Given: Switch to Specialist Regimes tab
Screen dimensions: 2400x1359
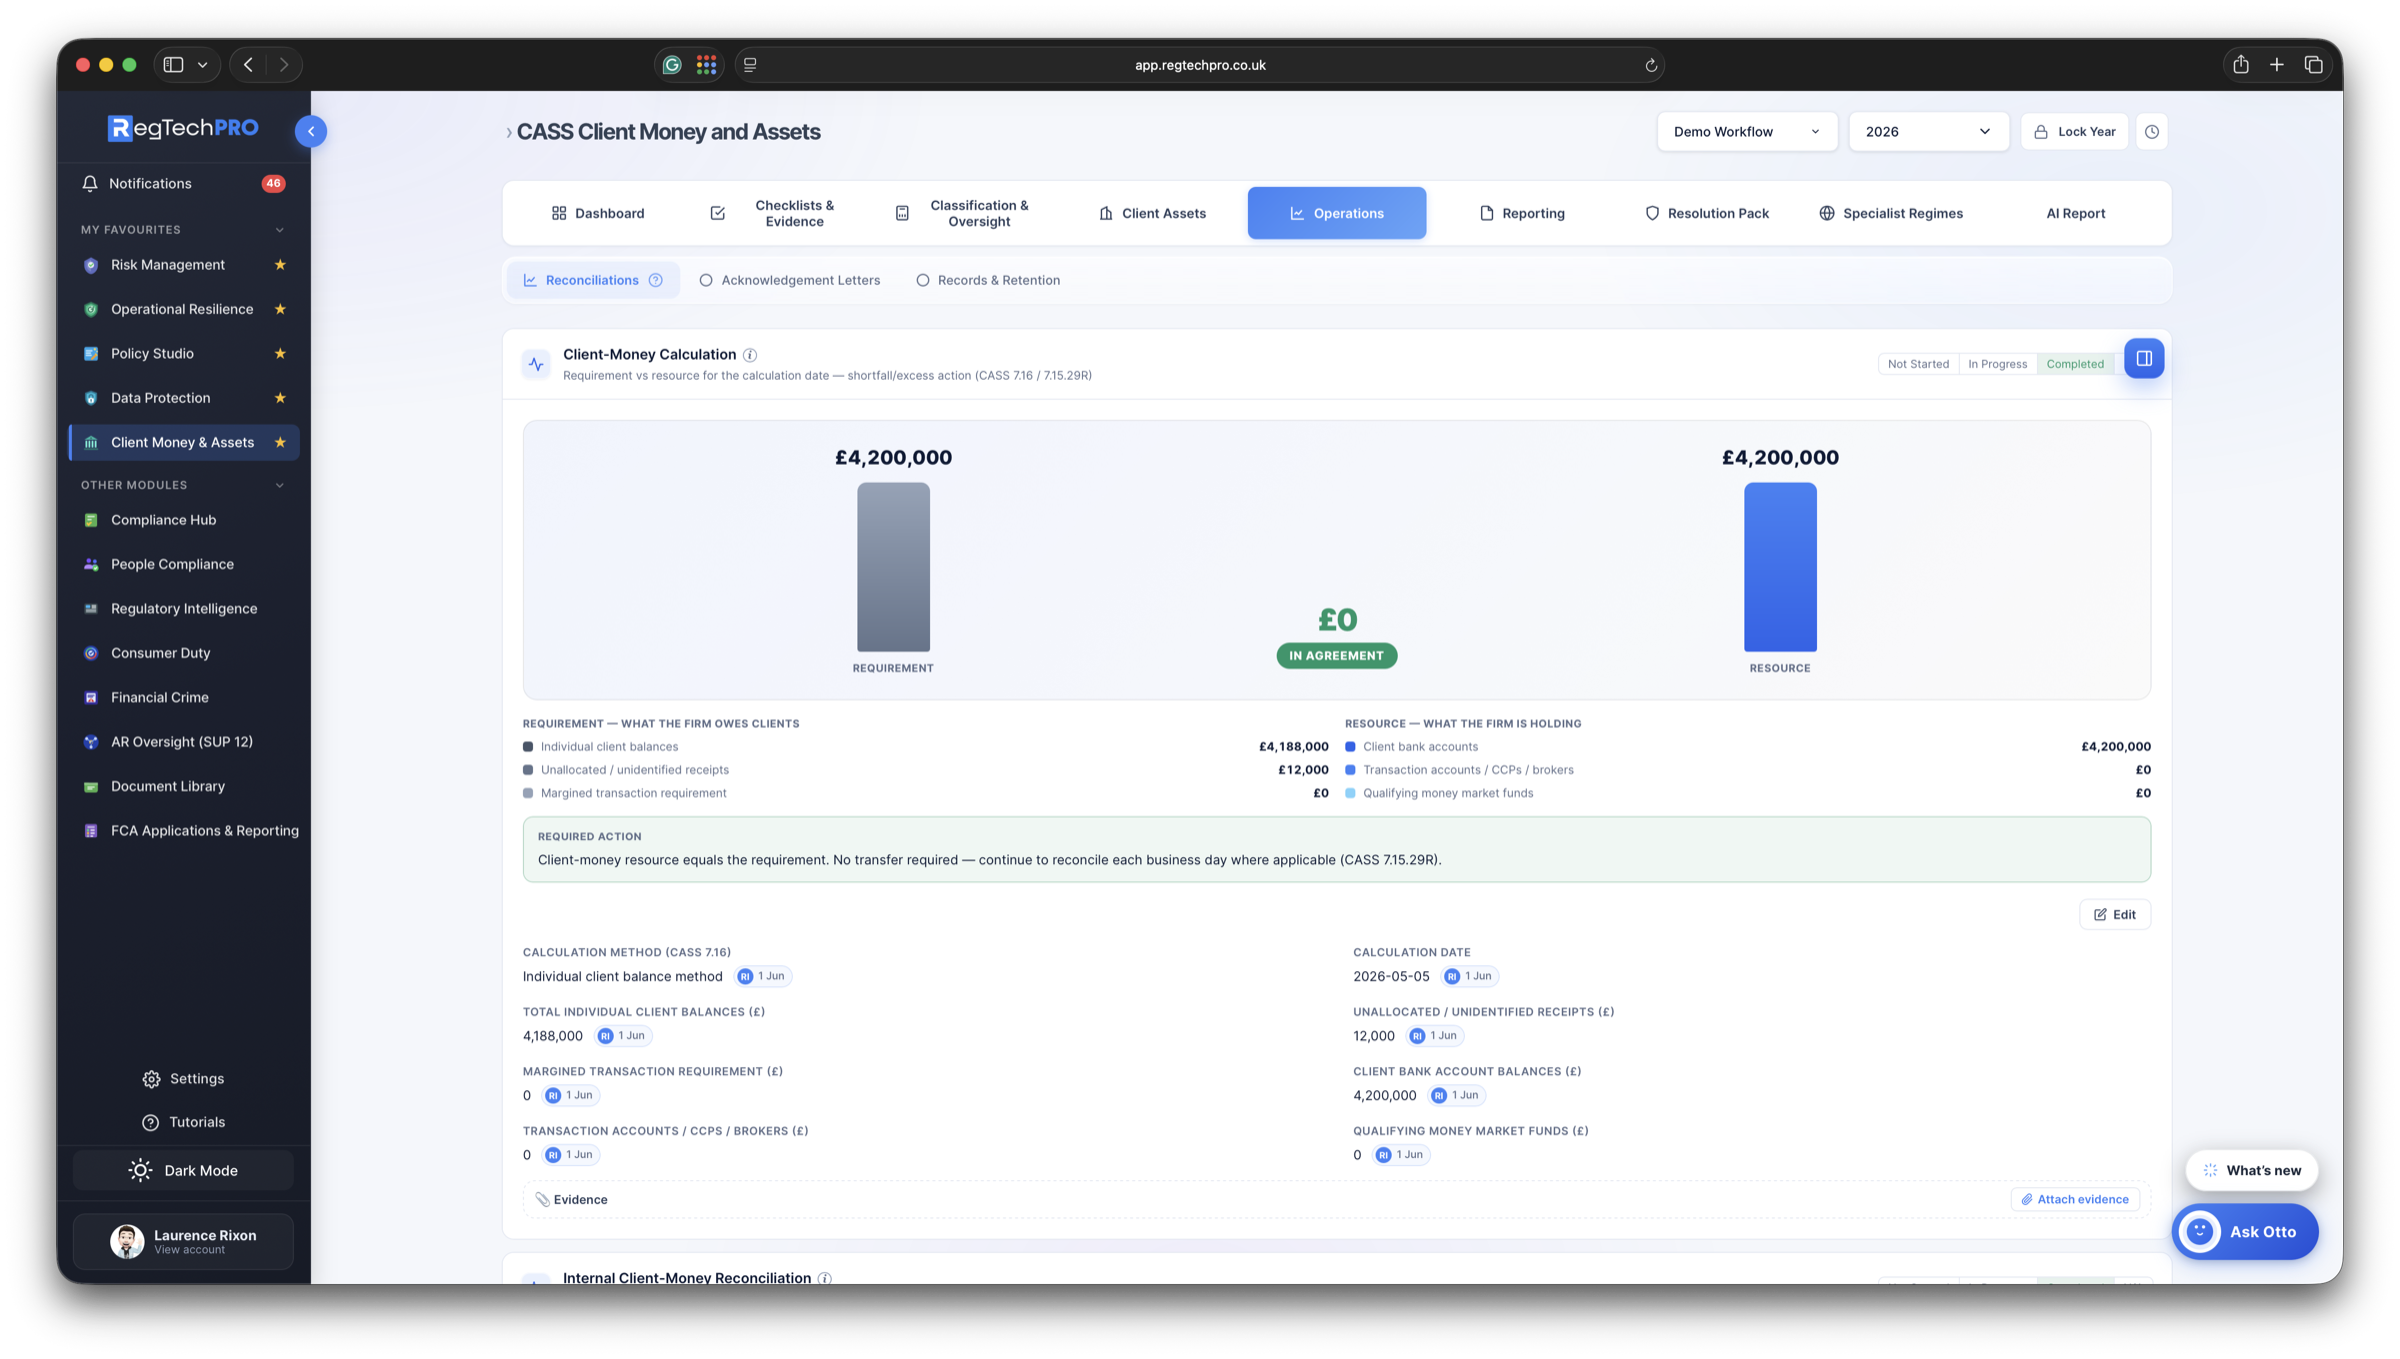Looking at the screenshot, I should coord(1890,213).
